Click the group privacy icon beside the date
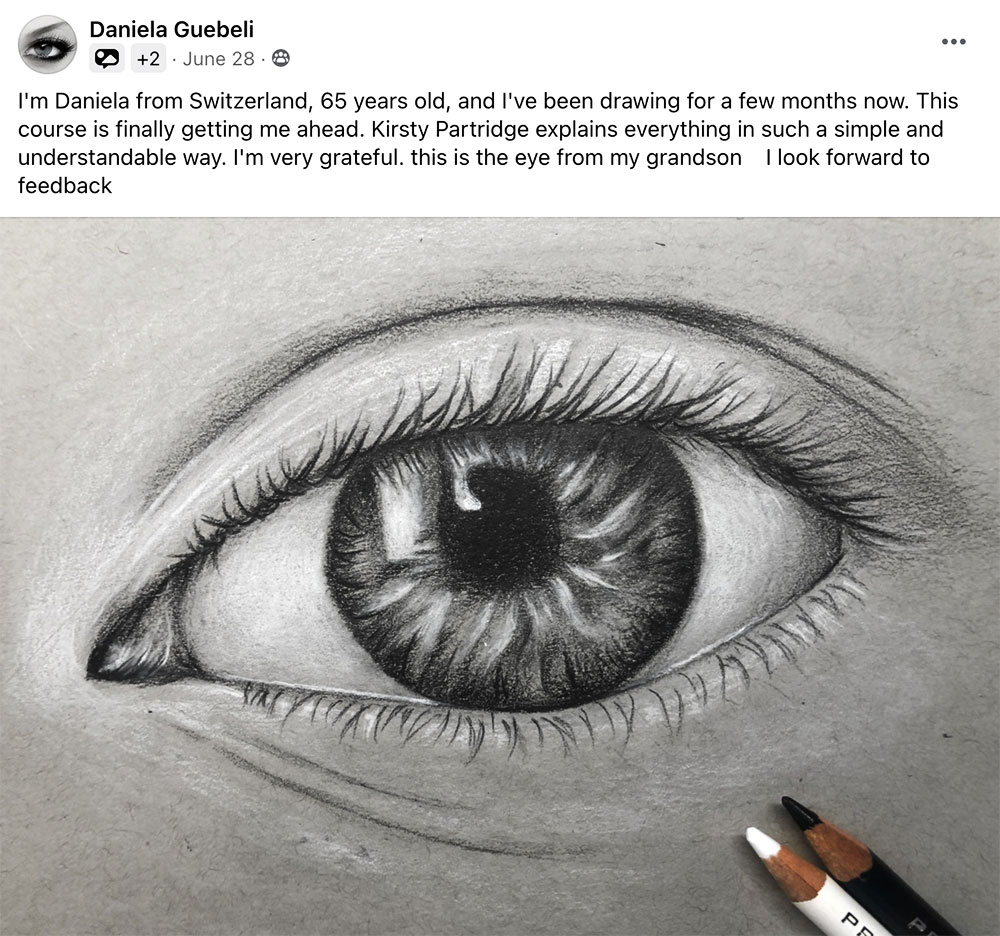 281,58
